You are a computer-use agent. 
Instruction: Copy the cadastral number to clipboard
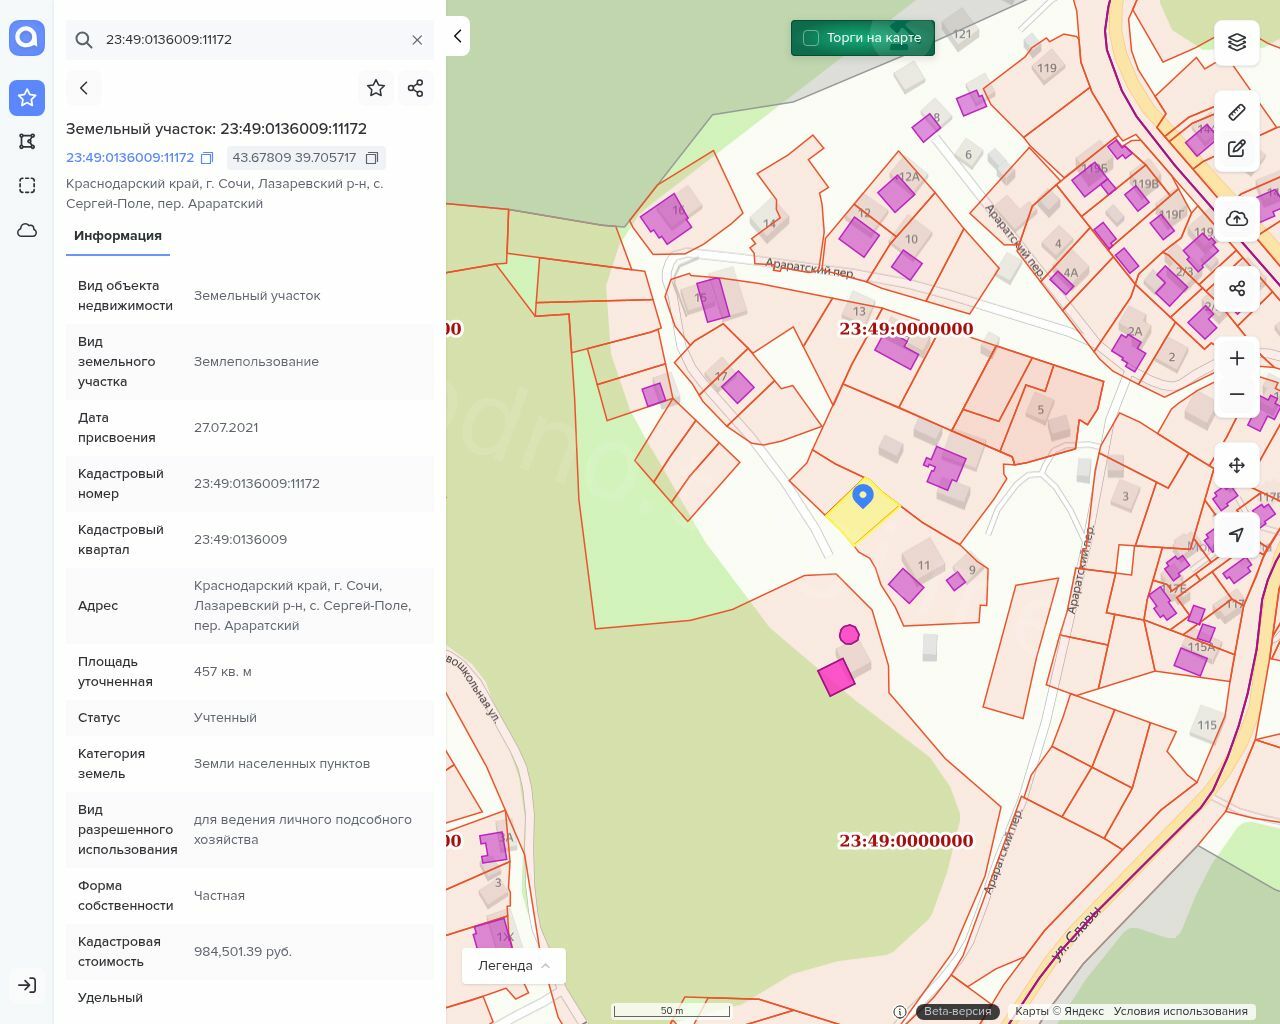(207, 158)
